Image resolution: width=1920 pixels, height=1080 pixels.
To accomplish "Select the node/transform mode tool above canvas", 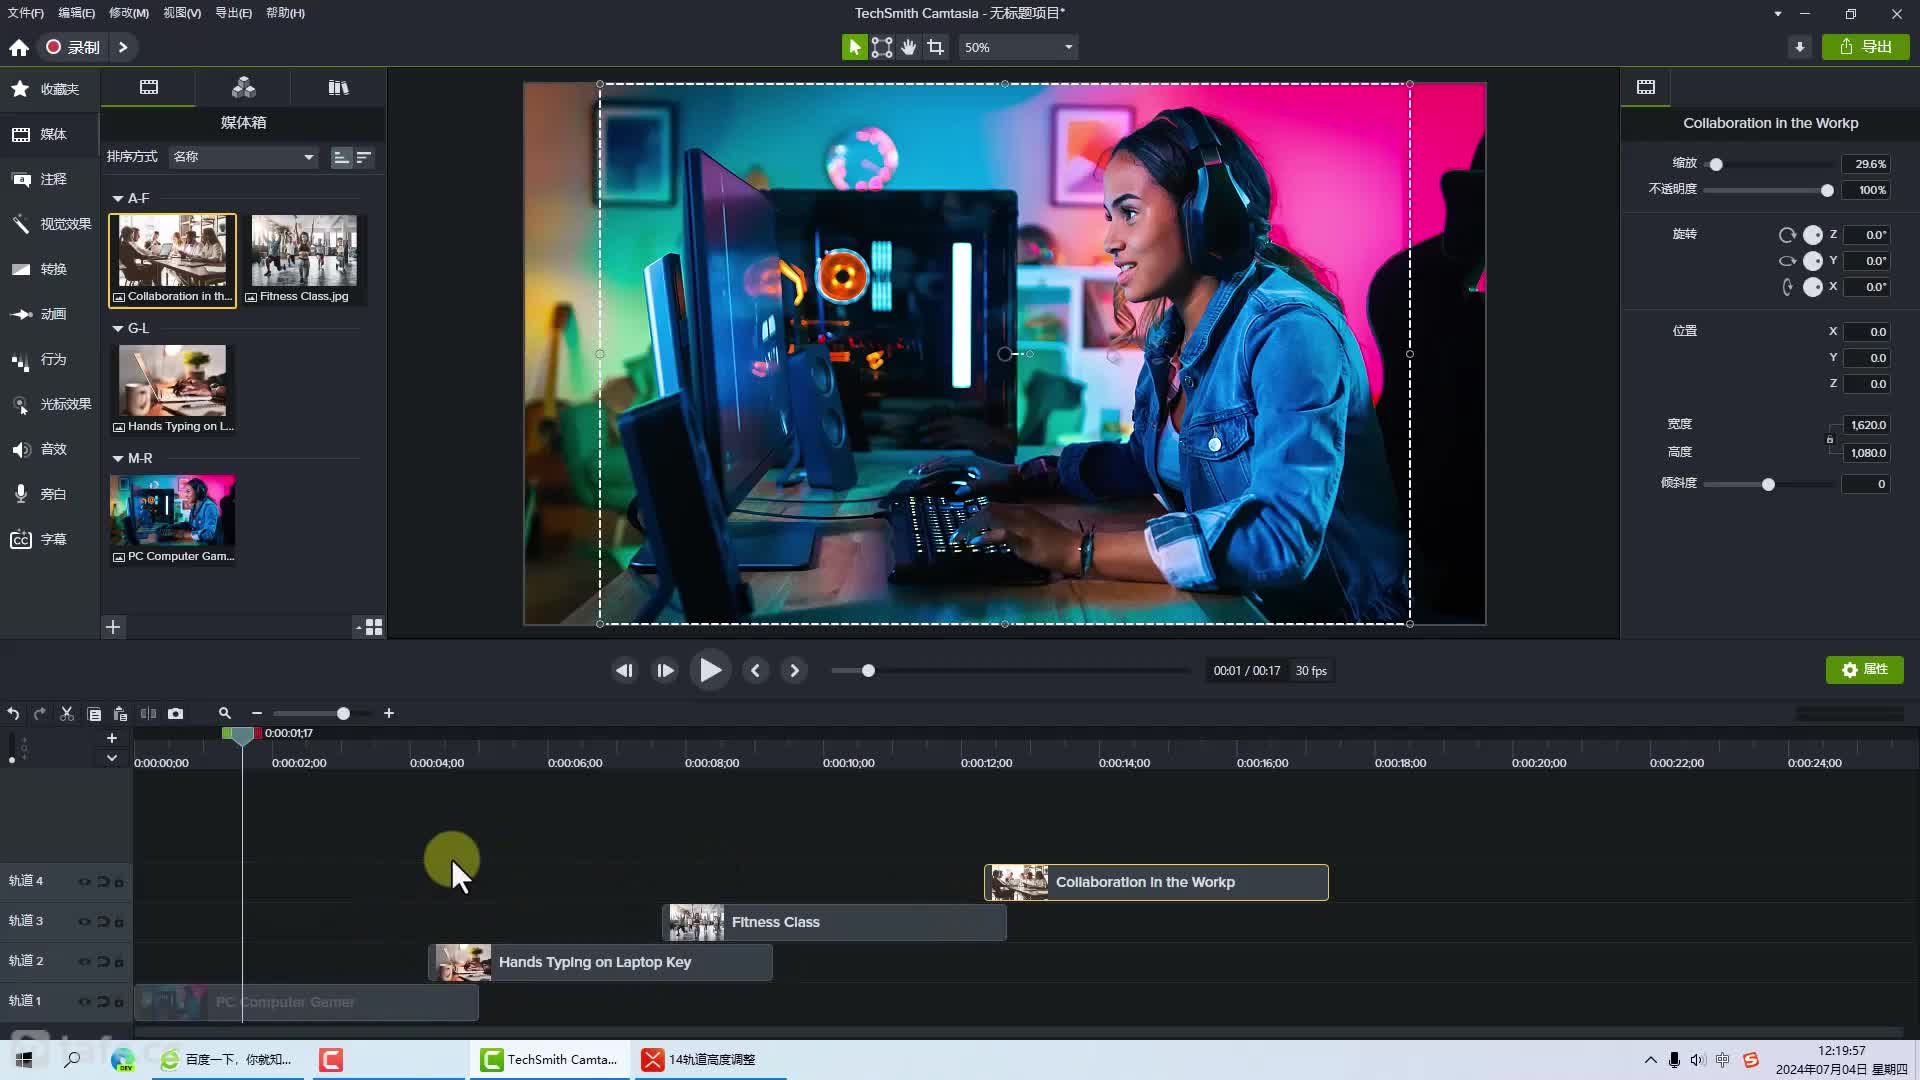I will tap(882, 47).
